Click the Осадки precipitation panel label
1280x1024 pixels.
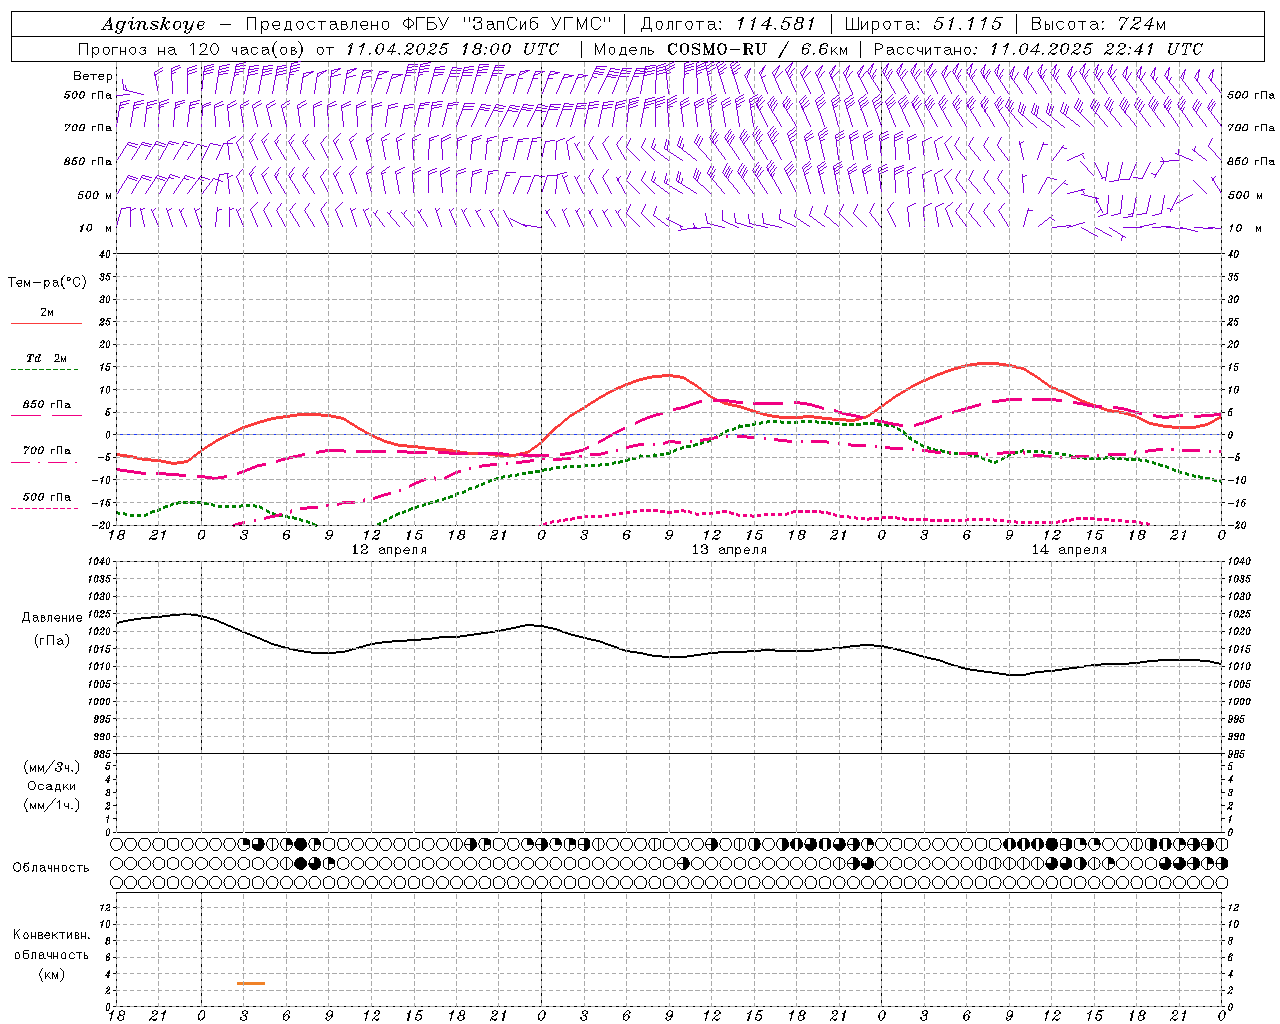[52, 786]
